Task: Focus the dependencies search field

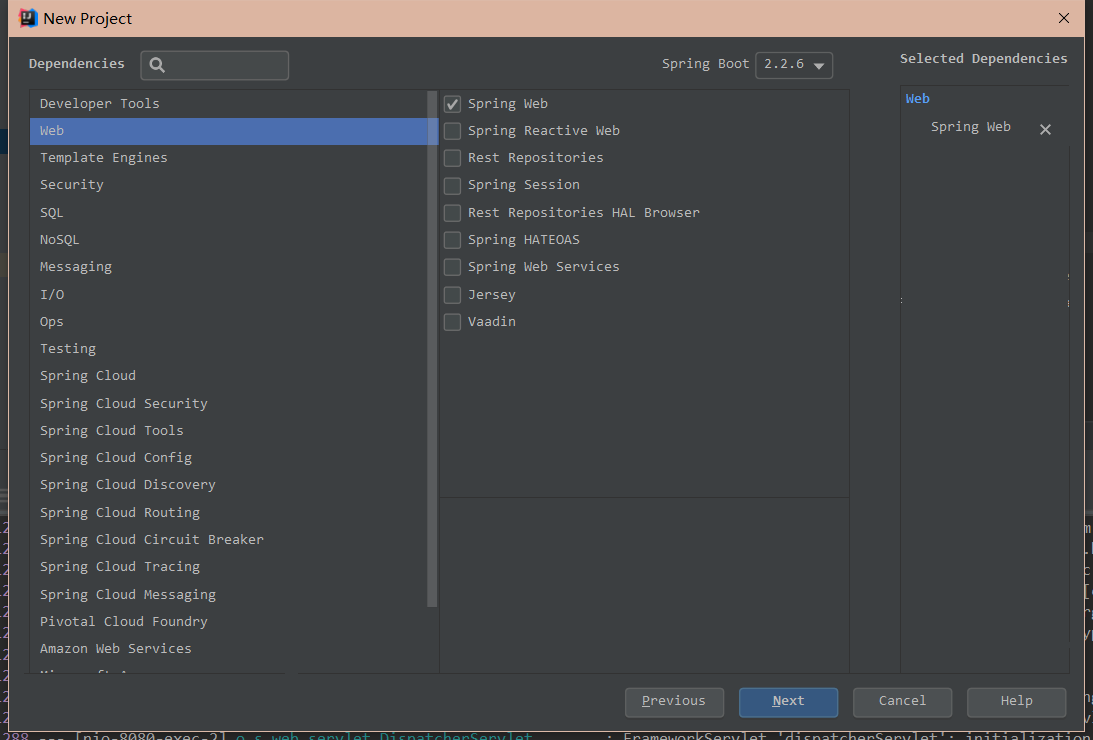Action: (215, 65)
